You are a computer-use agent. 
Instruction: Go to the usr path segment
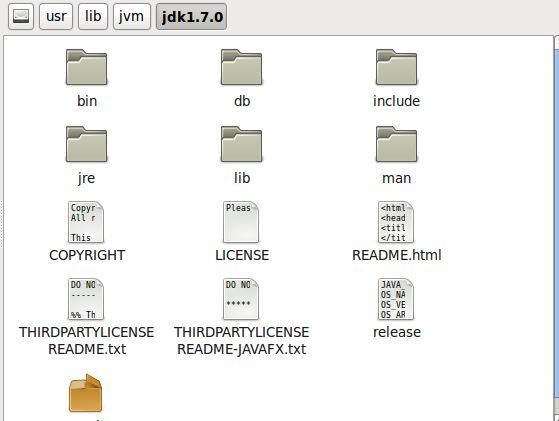[x=56, y=16]
